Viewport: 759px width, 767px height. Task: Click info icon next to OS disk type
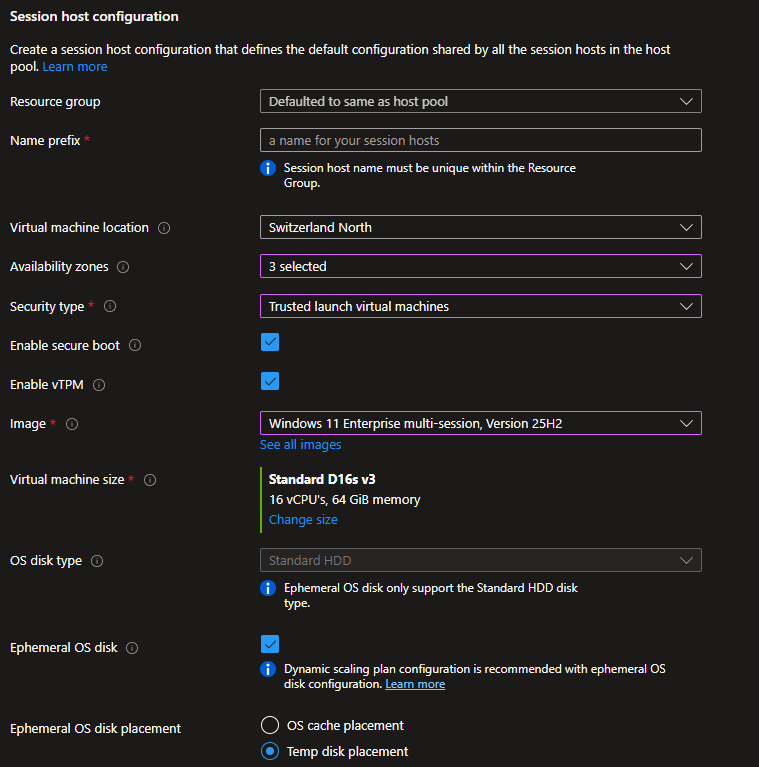(x=97, y=561)
